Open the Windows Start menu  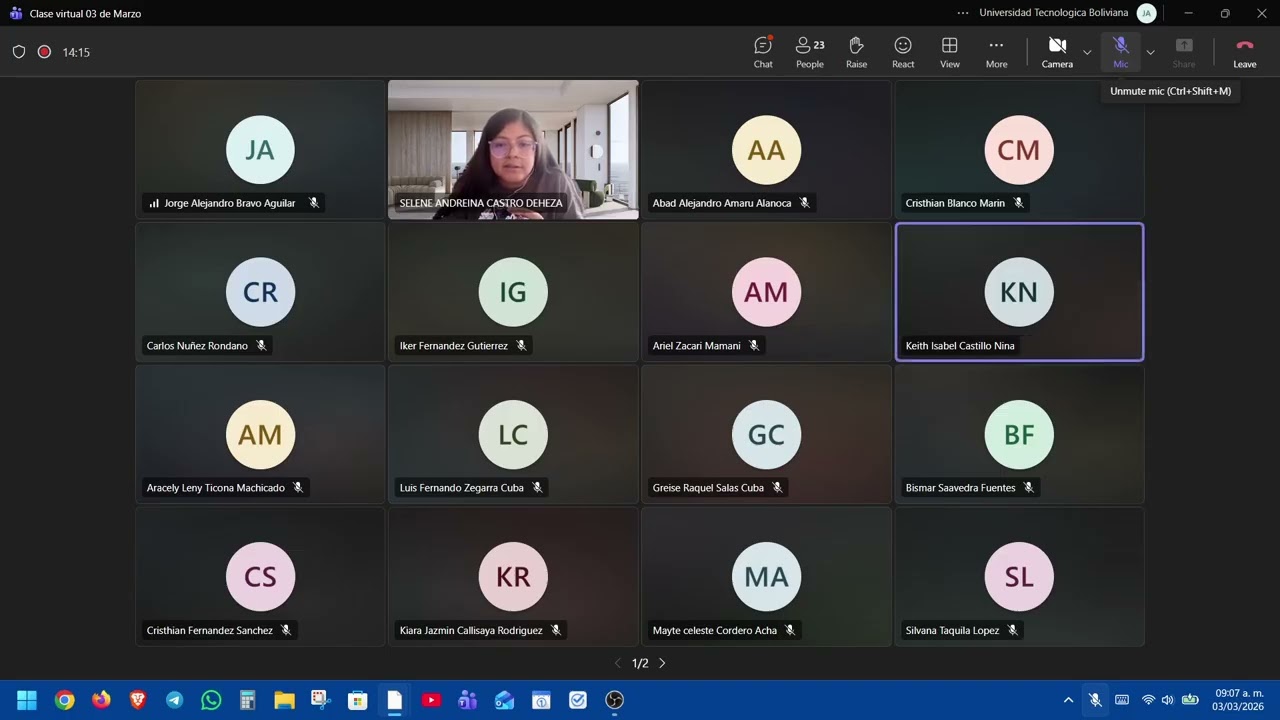(x=27, y=700)
